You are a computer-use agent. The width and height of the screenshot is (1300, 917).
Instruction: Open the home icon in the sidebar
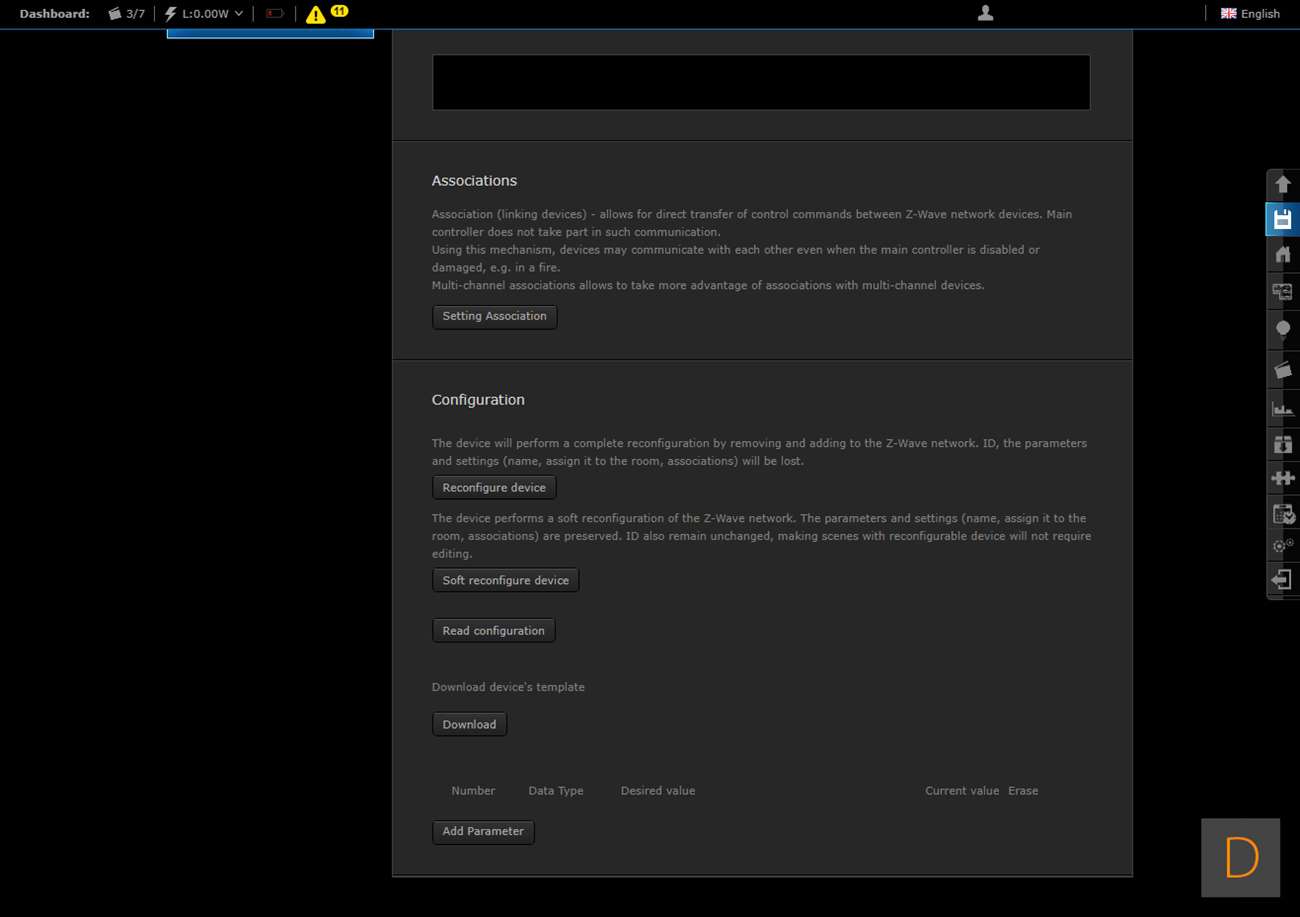click(1283, 254)
